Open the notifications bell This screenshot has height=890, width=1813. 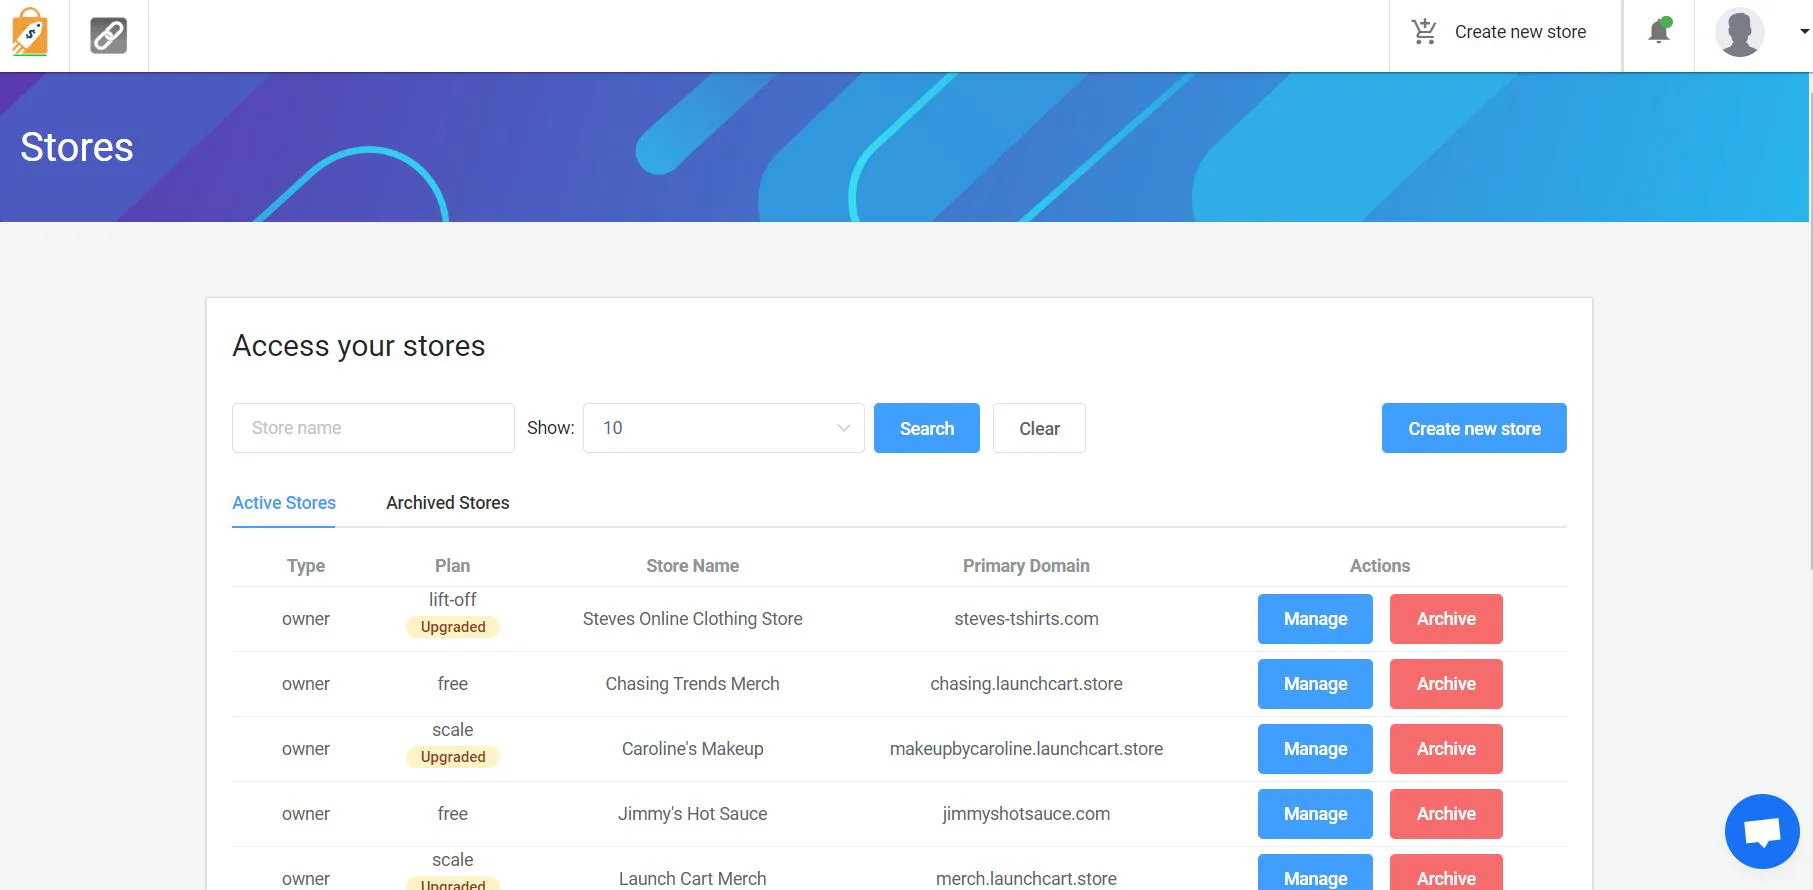[x=1659, y=31]
